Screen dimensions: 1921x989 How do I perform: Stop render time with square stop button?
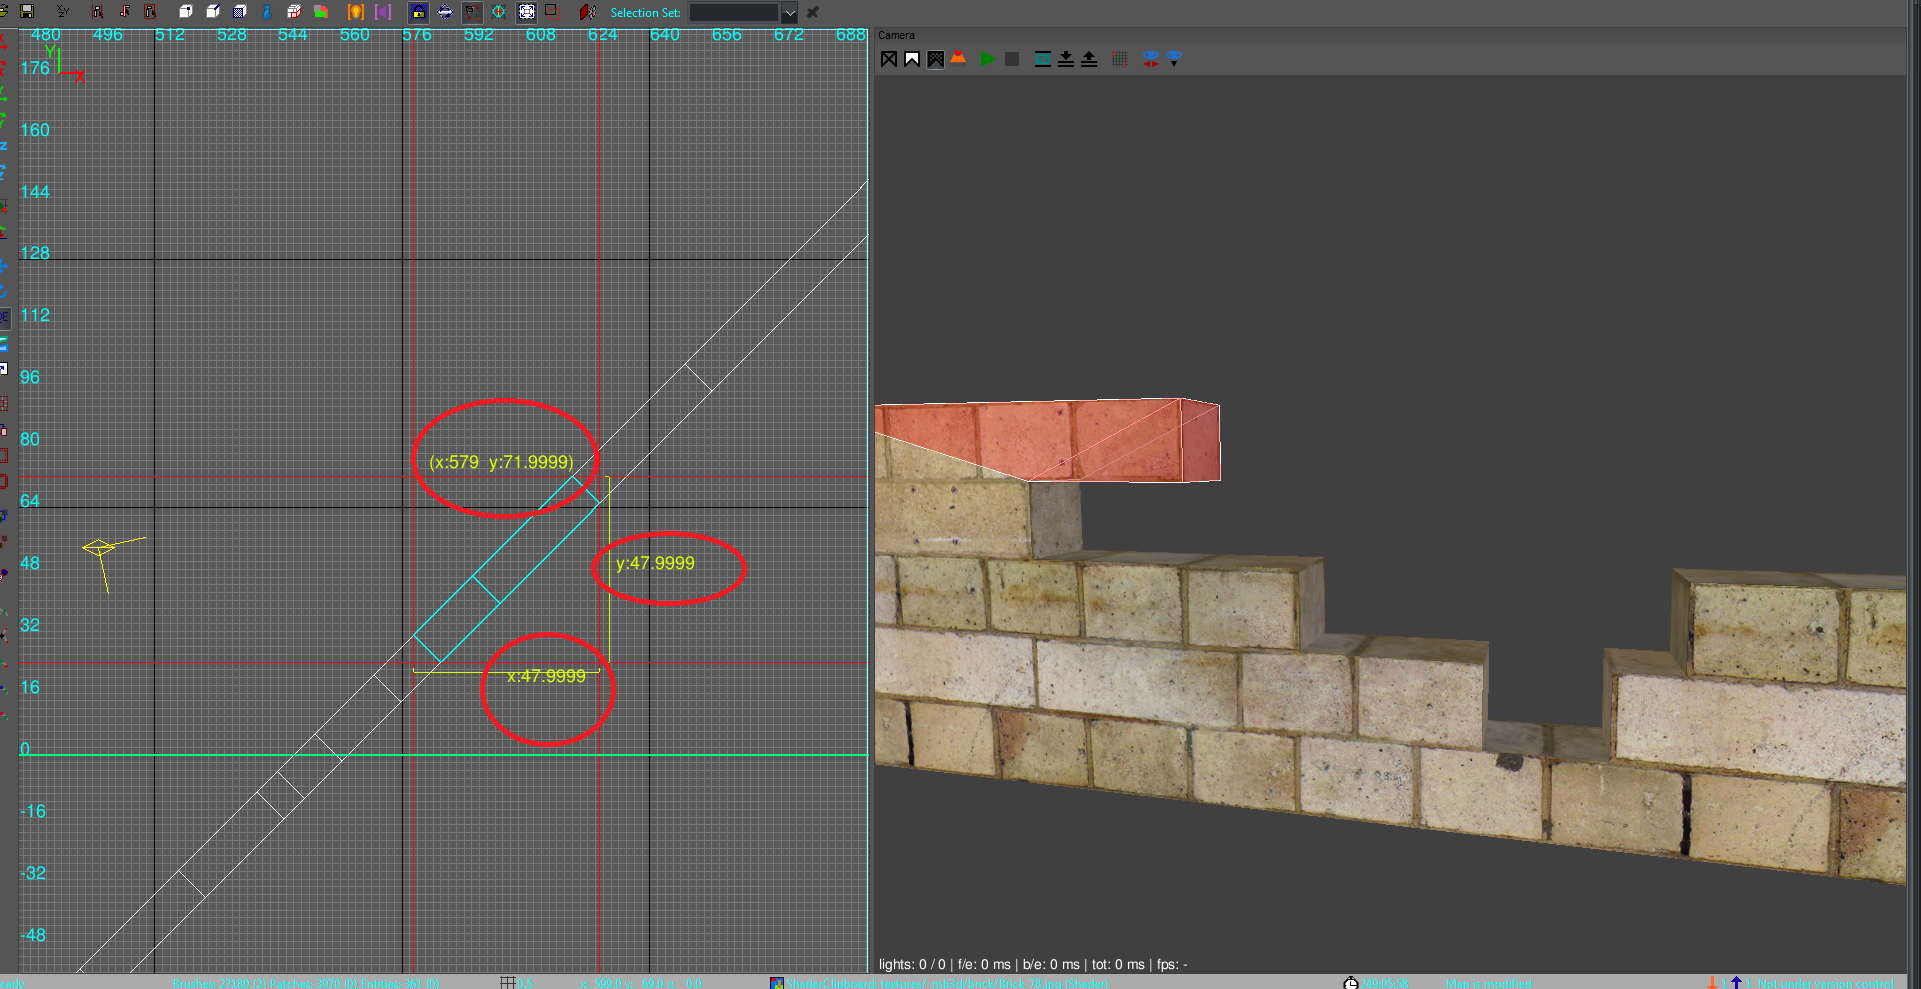pyautogui.click(x=1012, y=59)
